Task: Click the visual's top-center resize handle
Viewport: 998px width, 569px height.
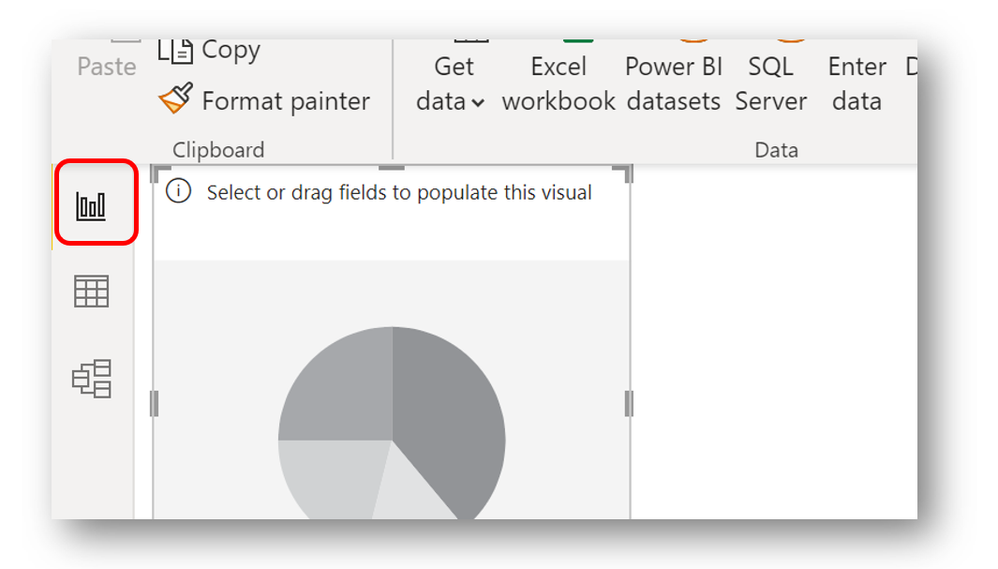Action: click(x=392, y=168)
